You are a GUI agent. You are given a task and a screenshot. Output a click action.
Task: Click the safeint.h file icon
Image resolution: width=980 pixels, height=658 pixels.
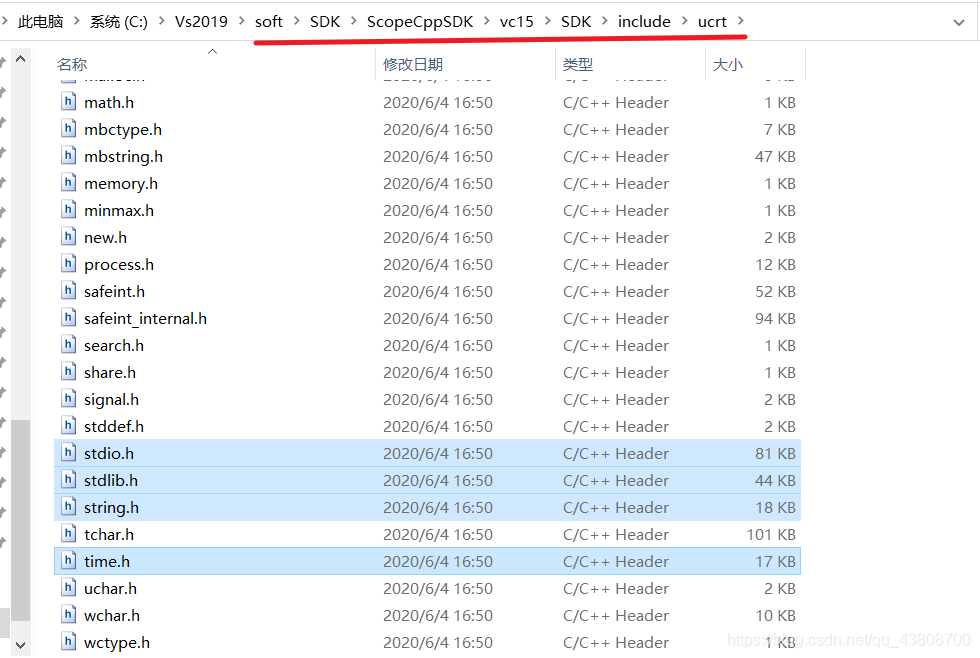[x=69, y=291]
